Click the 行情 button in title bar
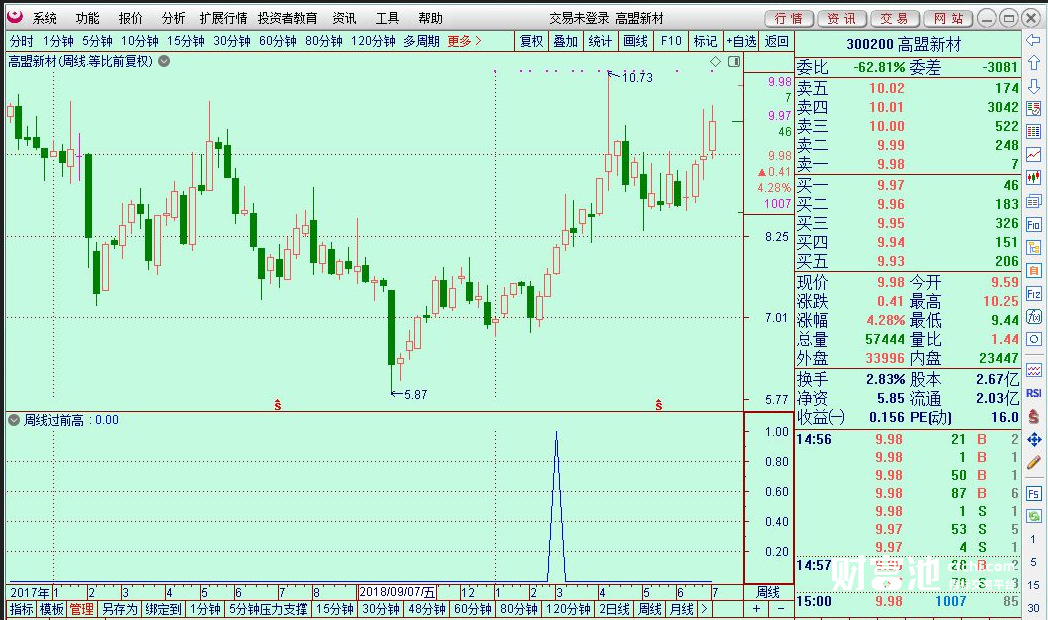This screenshot has height=620, width=1048. click(789, 18)
